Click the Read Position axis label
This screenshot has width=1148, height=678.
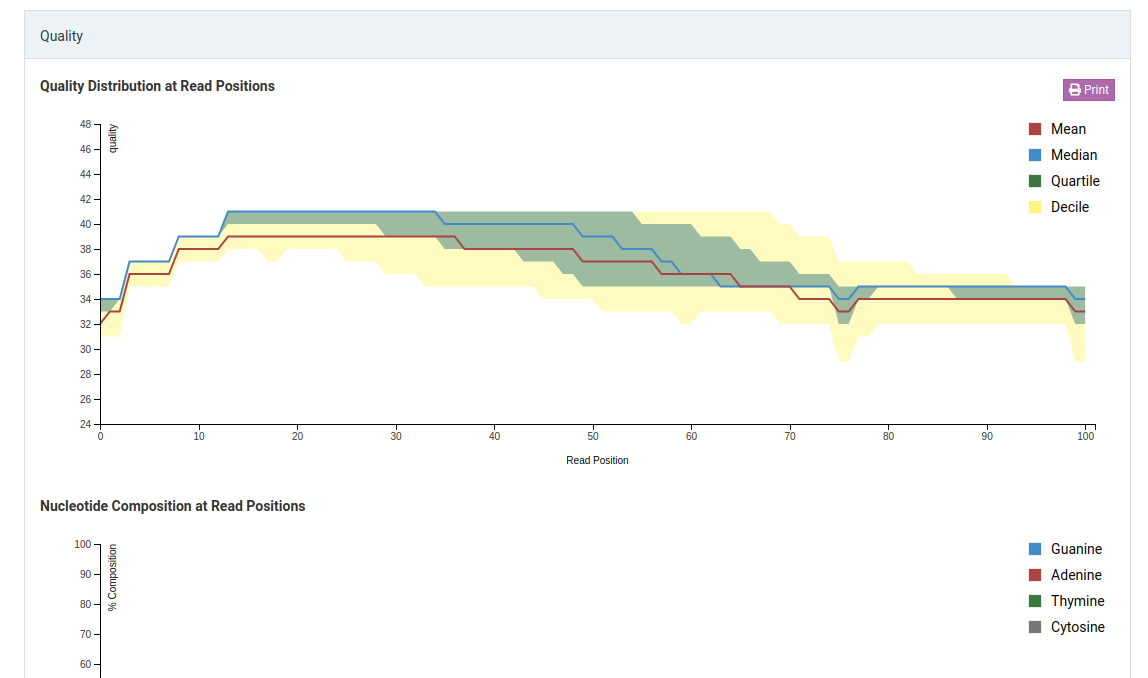(x=595, y=460)
